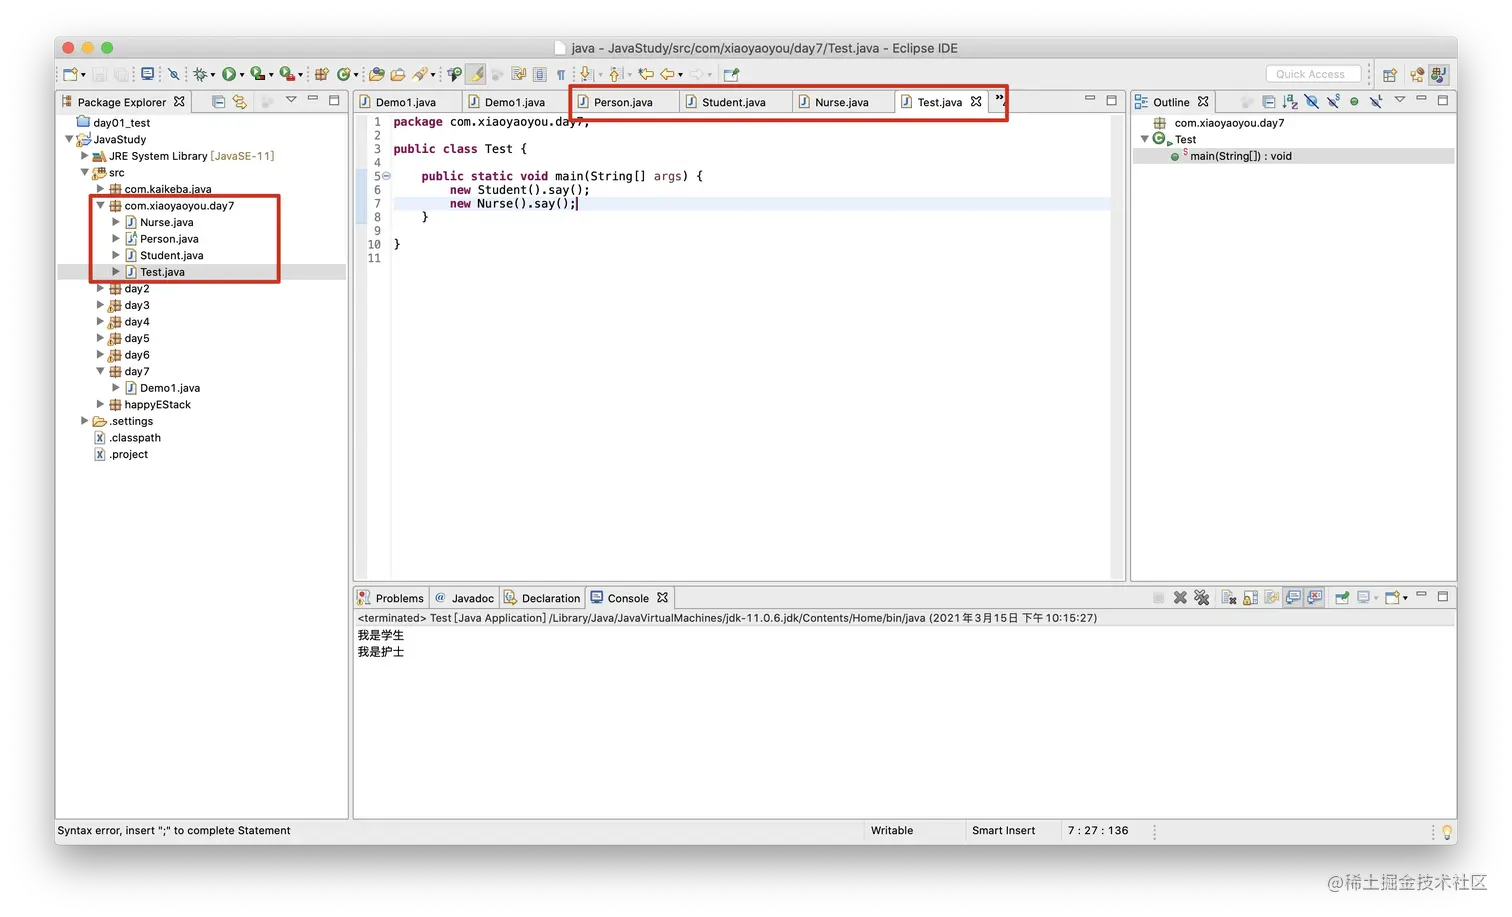The image size is (1512, 917).
Task: Click the New Java Class icon
Action: [344, 74]
